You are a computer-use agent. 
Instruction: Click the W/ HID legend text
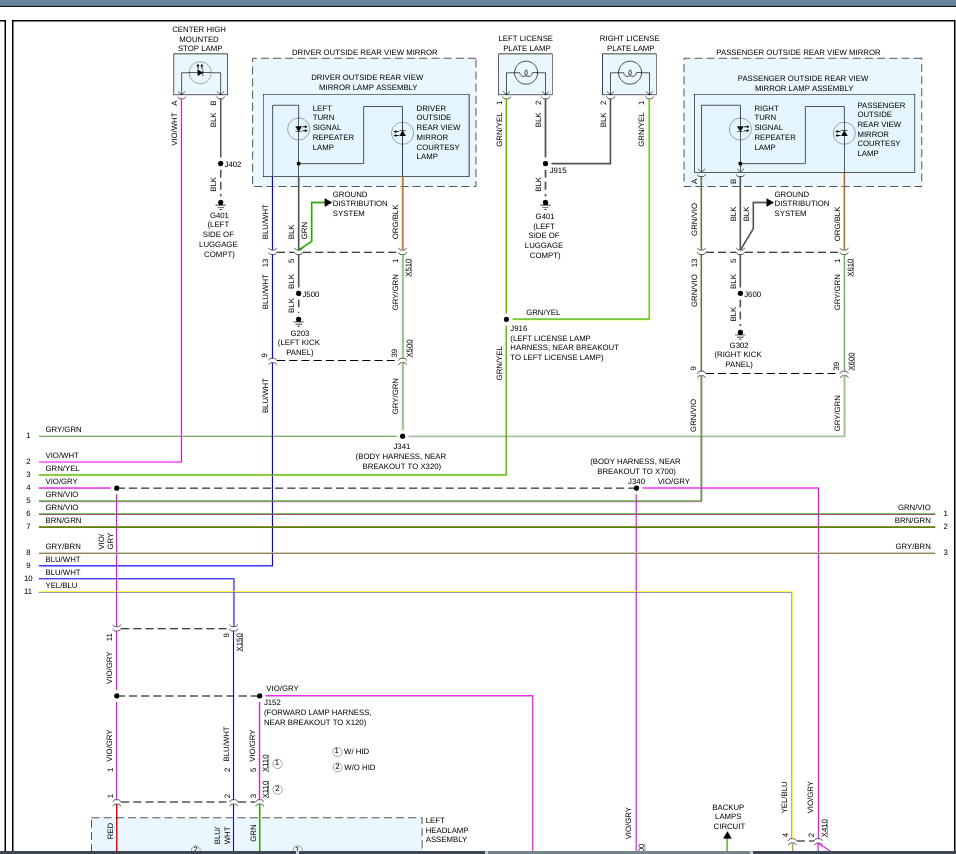click(357, 752)
